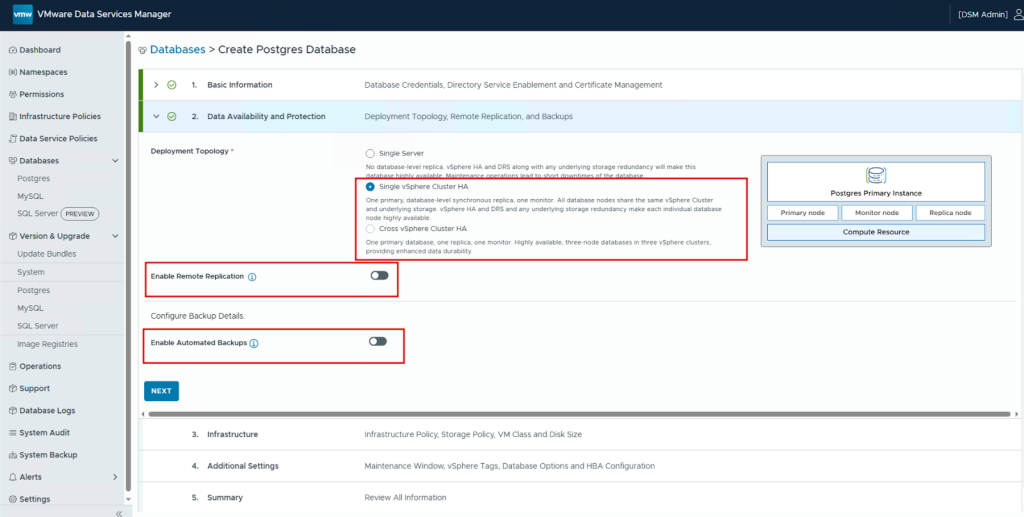Expand Alerts sidebar chevron

(x=116, y=477)
